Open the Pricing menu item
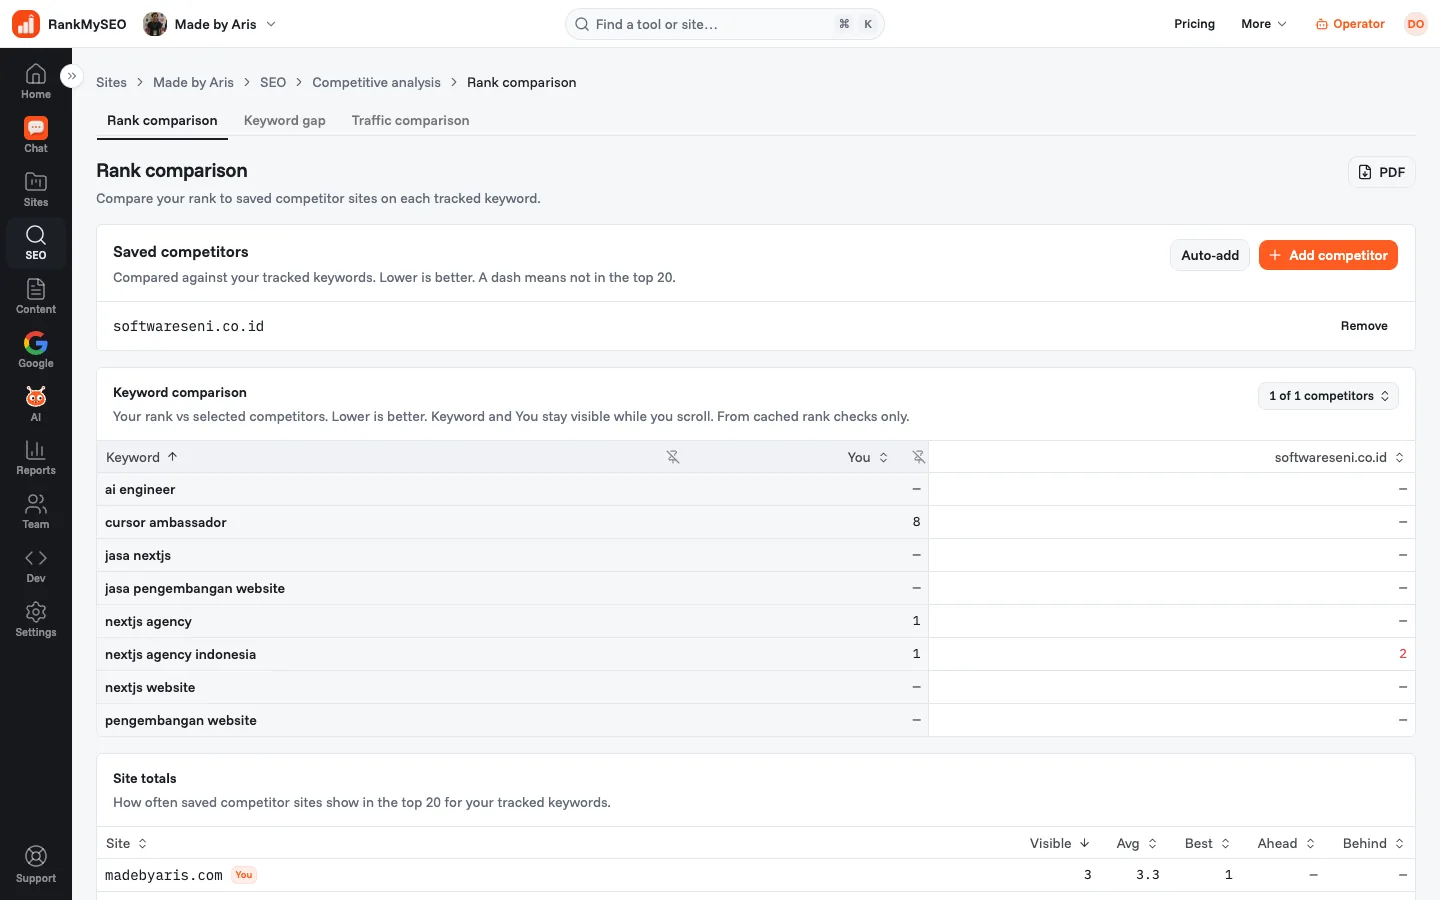The image size is (1440, 900). click(1194, 24)
